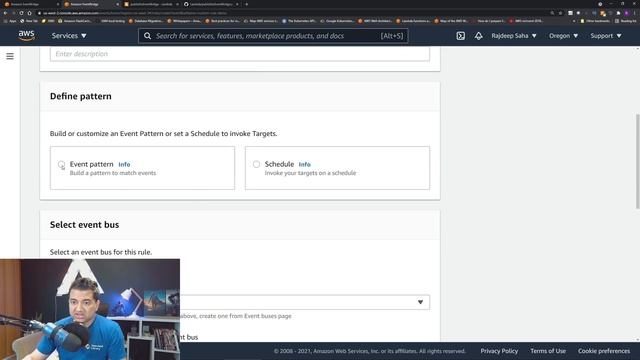Open the Support menu
The image size is (640, 360).
pyautogui.click(x=606, y=36)
